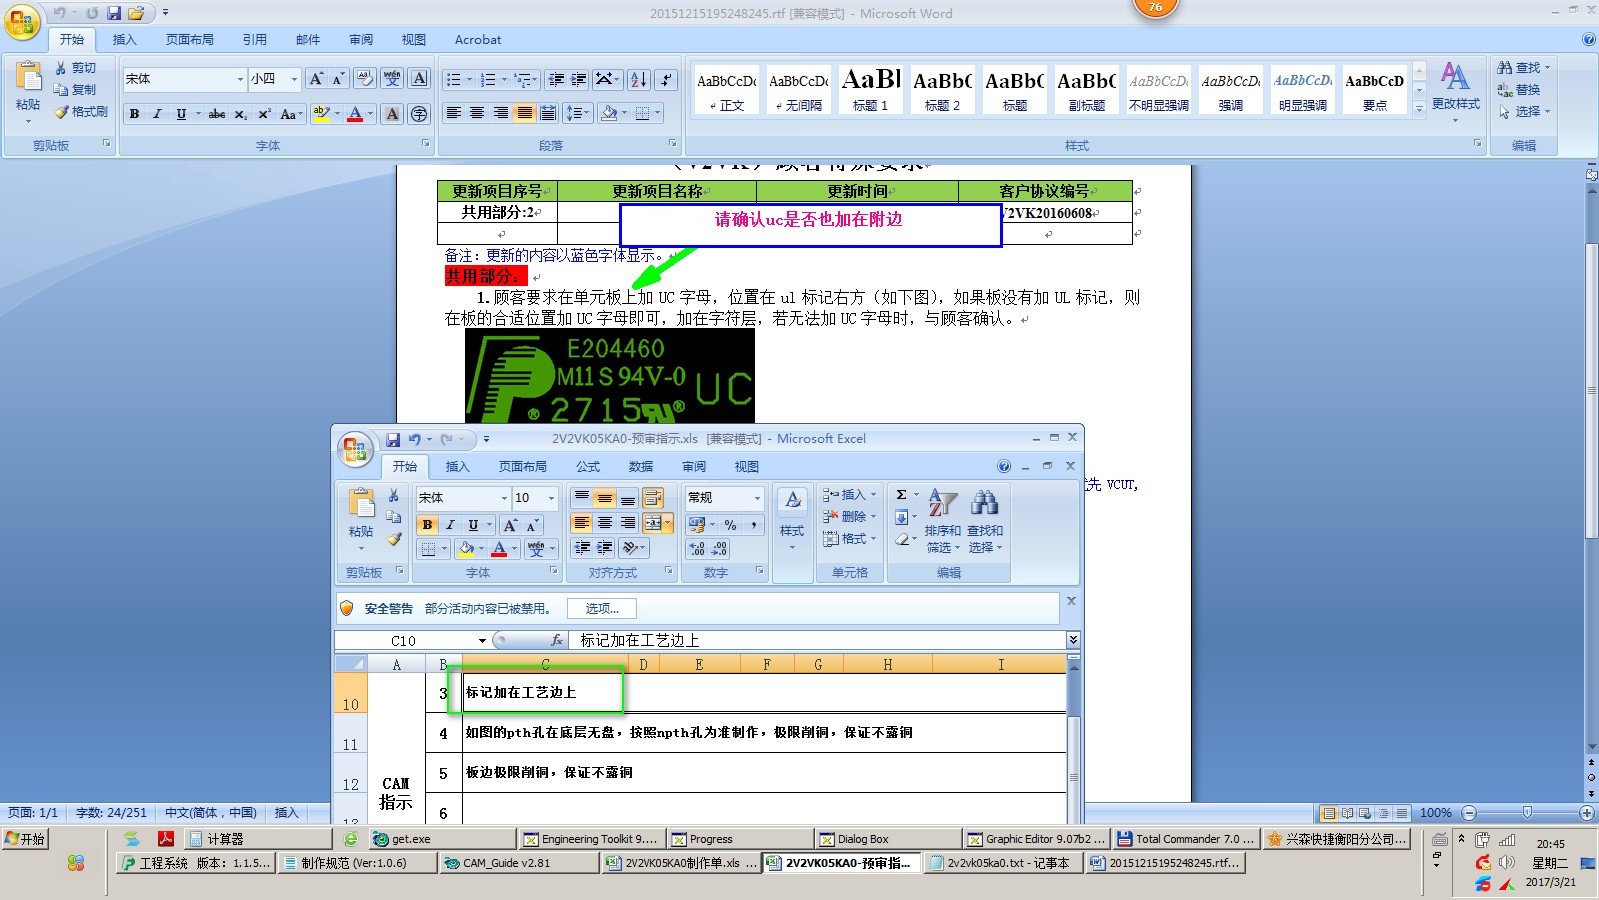Click Excel copy icon in clipboard group
This screenshot has width=1599, height=900.
[x=394, y=517]
